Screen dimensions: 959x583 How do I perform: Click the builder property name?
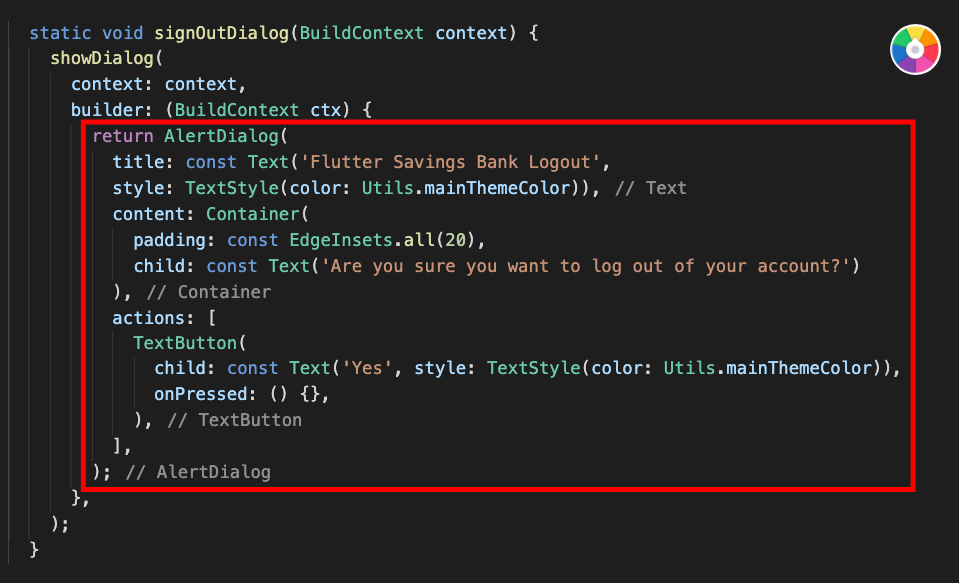[107, 110]
